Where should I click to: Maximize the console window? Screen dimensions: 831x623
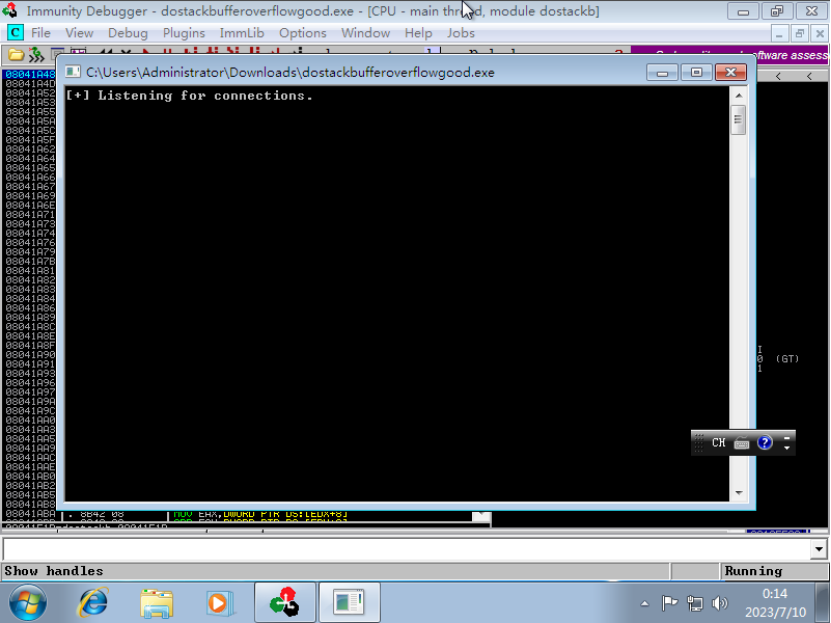click(x=696, y=72)
